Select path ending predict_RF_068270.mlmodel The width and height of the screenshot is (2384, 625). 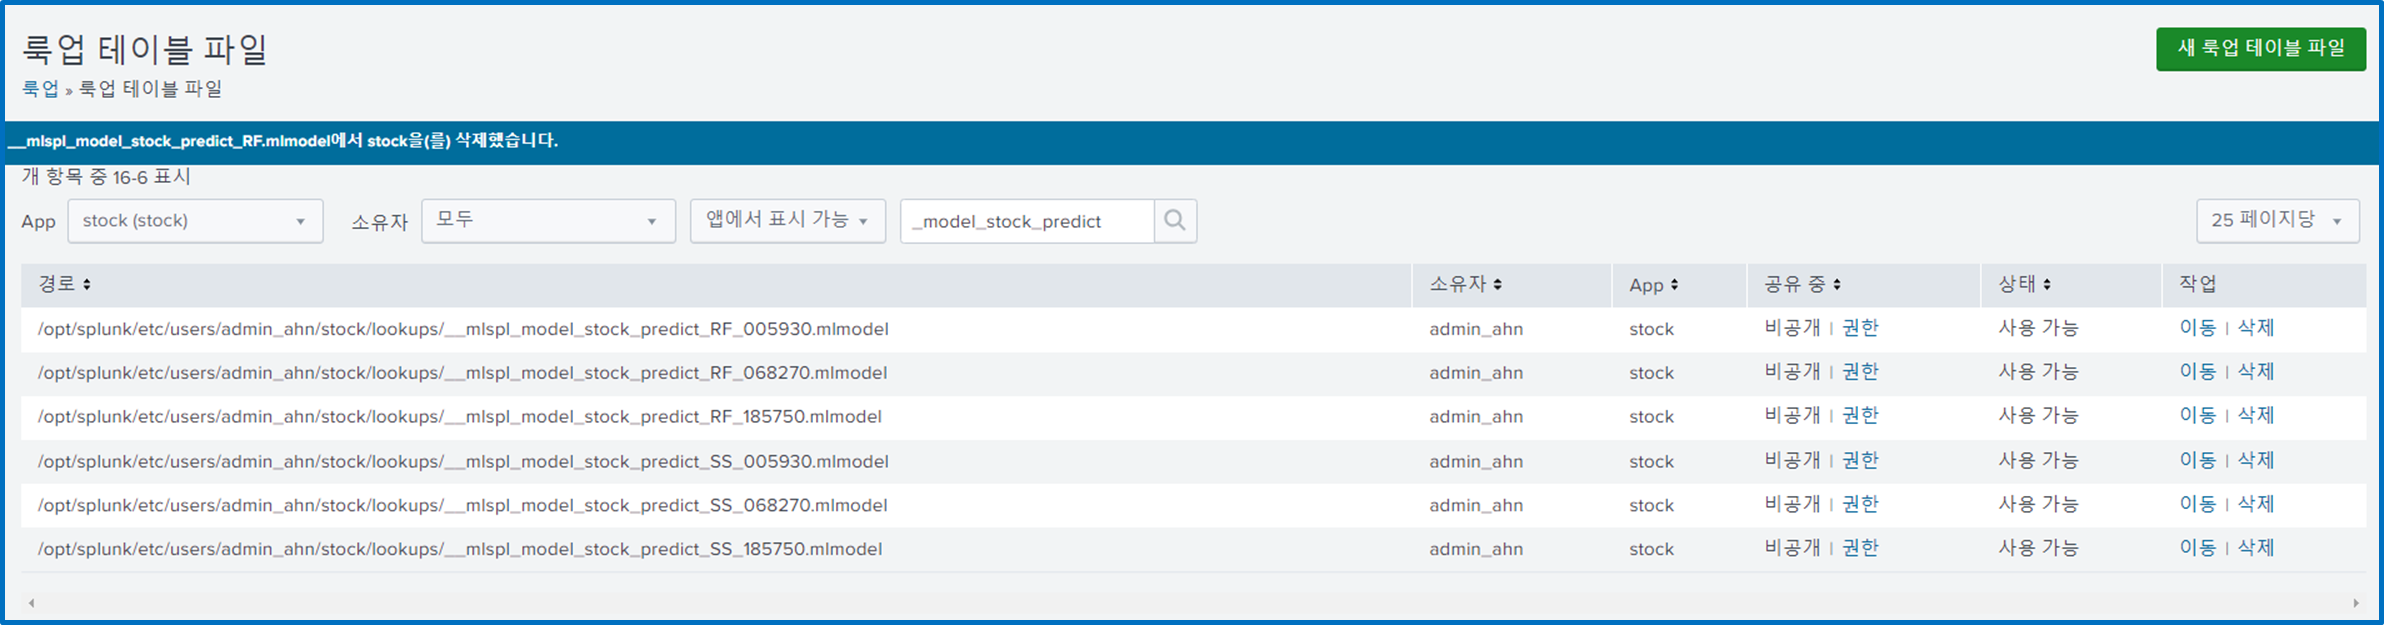(x=462, y=373)
